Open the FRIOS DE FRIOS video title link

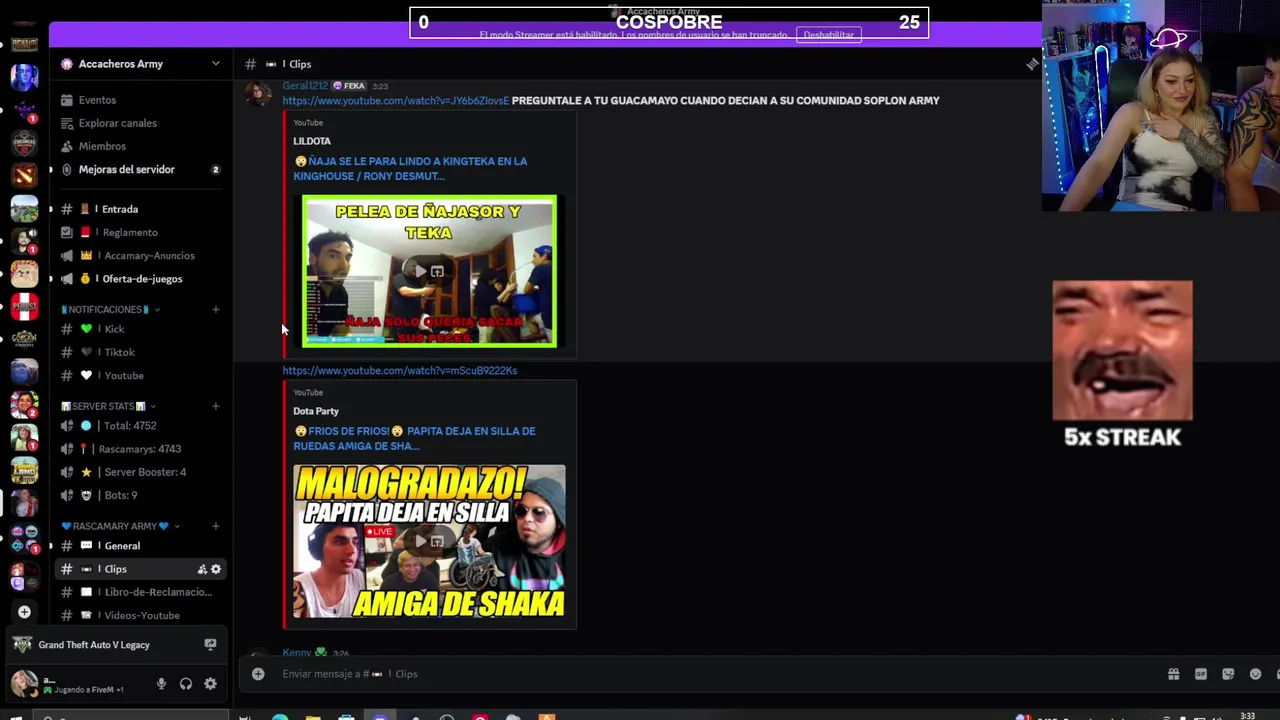click(414, 438)
